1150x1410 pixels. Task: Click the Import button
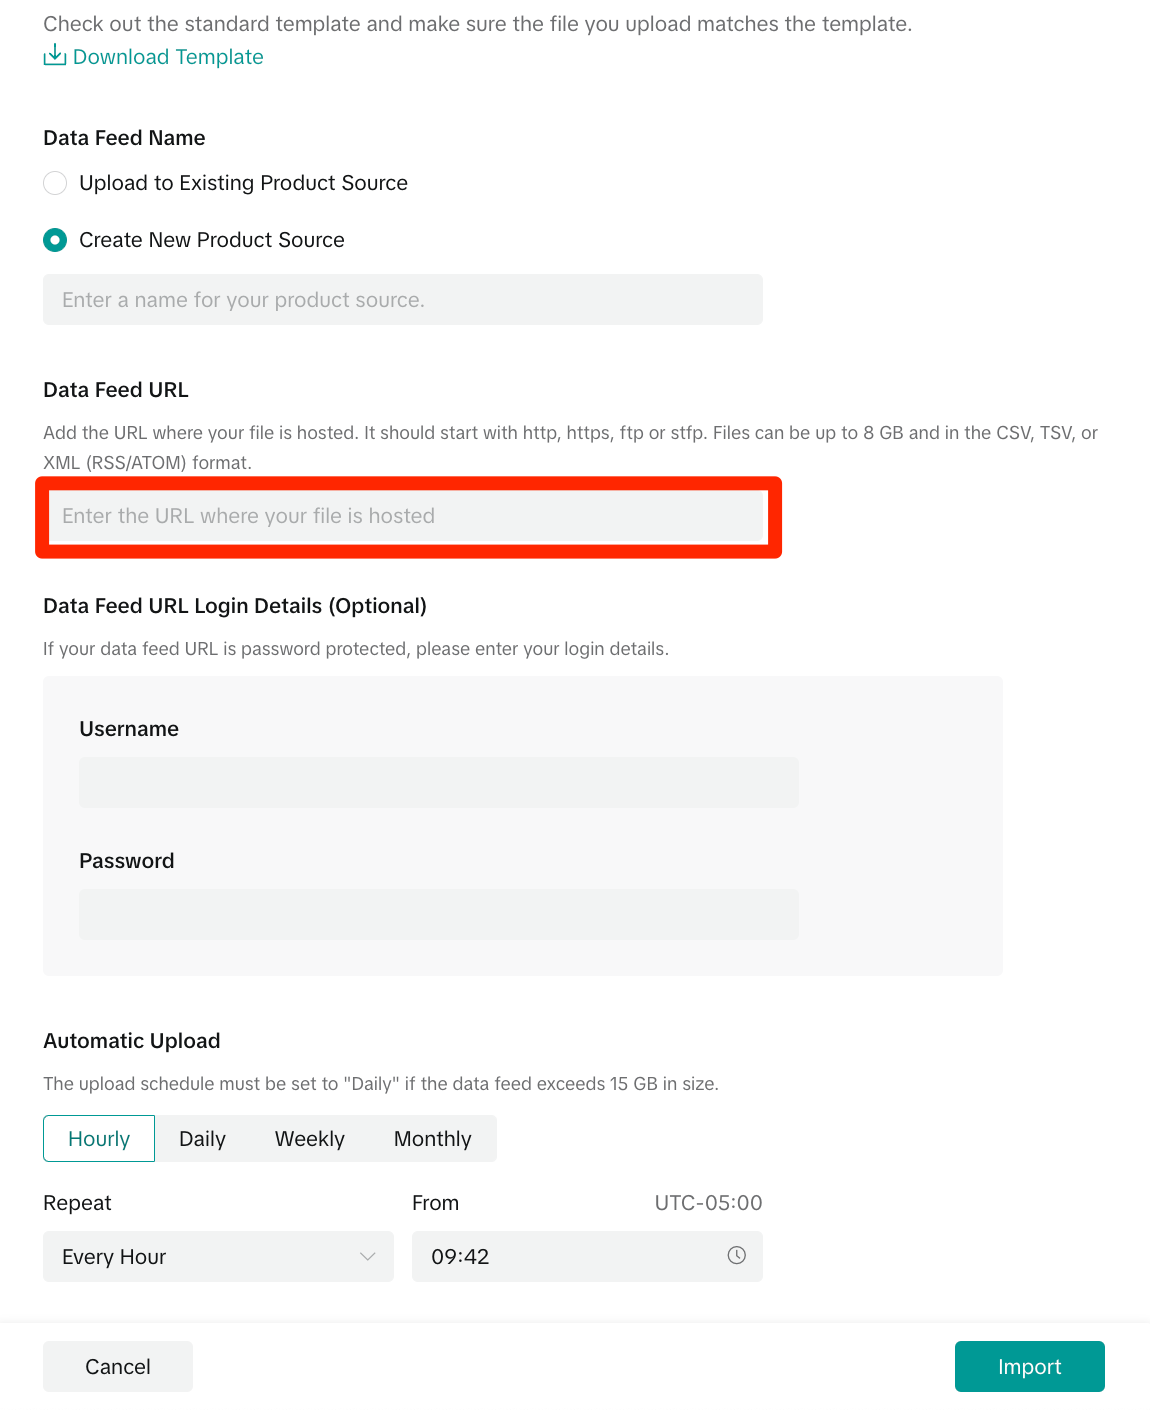click(x=1030, y=1367)
